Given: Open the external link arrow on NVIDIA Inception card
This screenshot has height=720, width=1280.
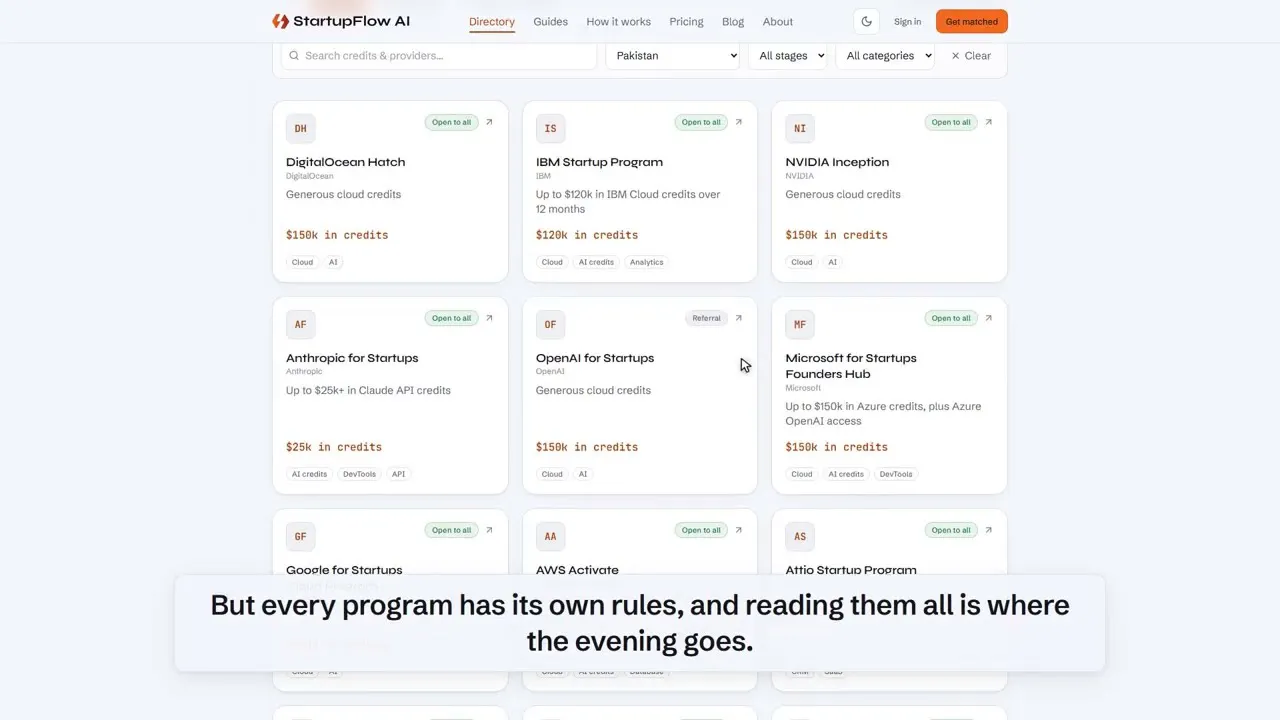Looking at the screenshot, I should click(989, 122).
